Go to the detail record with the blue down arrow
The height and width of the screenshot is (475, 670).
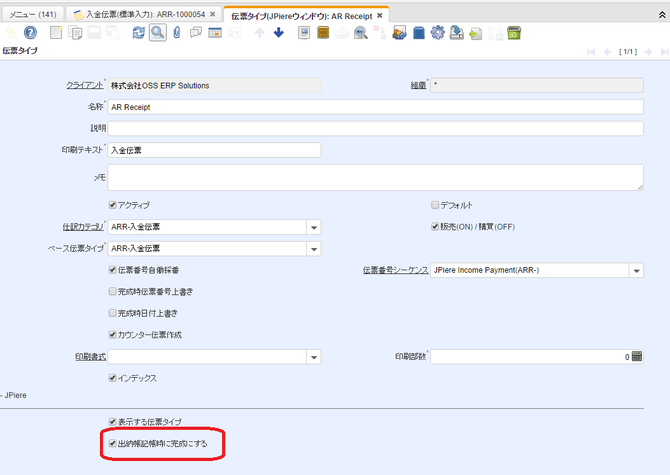(279, 32)
